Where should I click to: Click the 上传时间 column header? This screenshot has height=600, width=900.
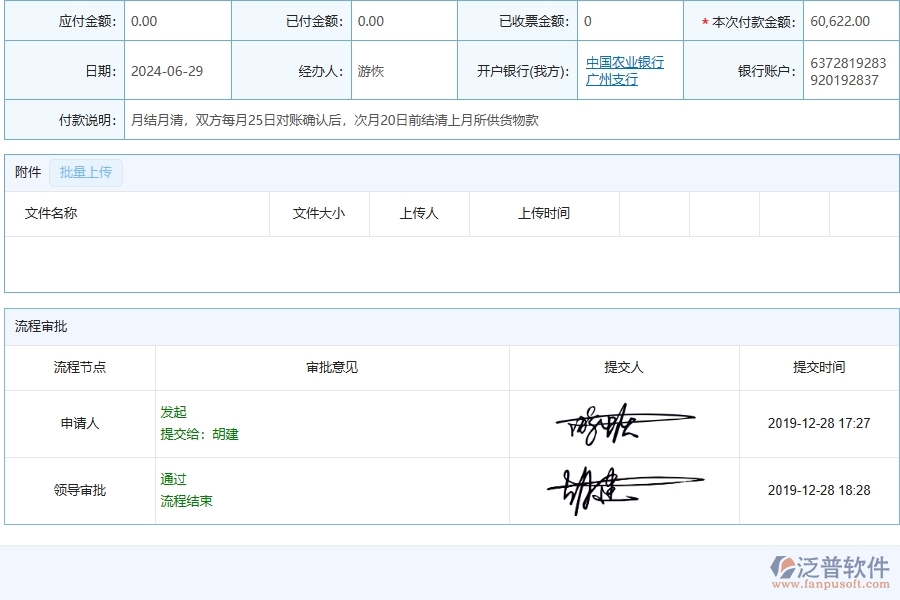[x=545, y=213]
